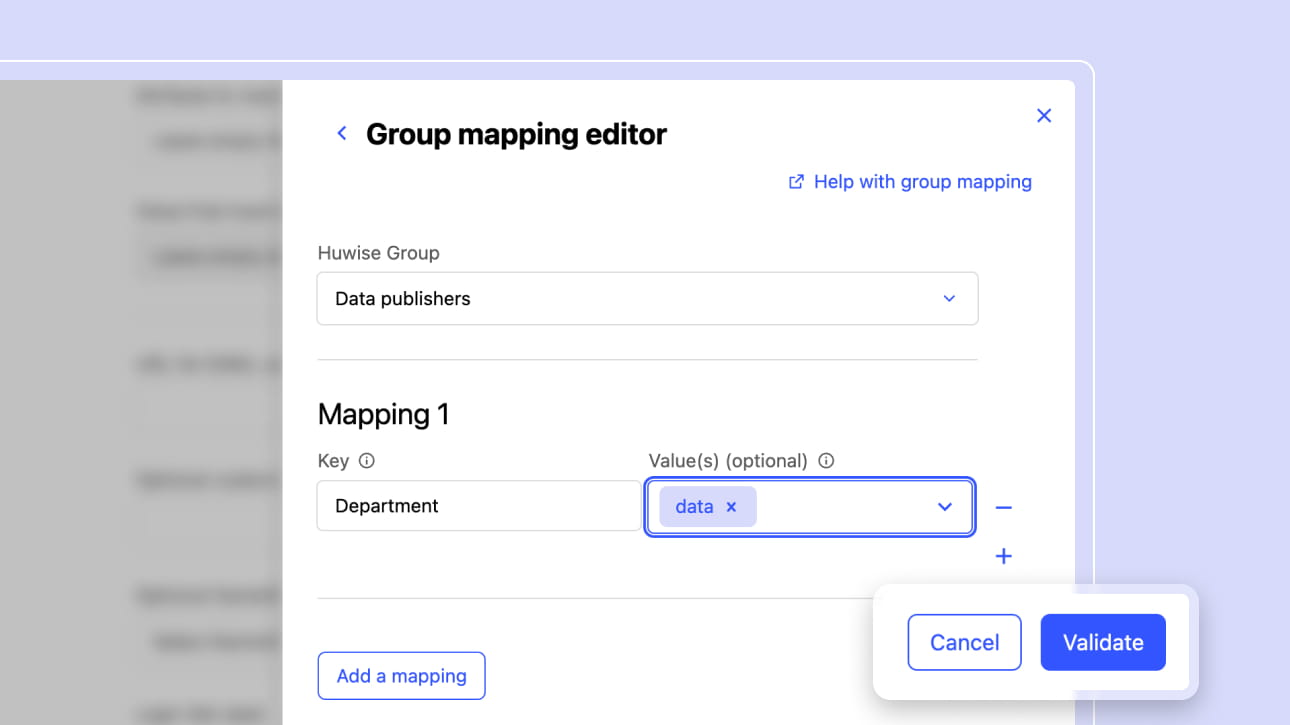Remove the data tag with its x
The height and width of the screenshot is (725, 1290).
click(x=732, y=507)
